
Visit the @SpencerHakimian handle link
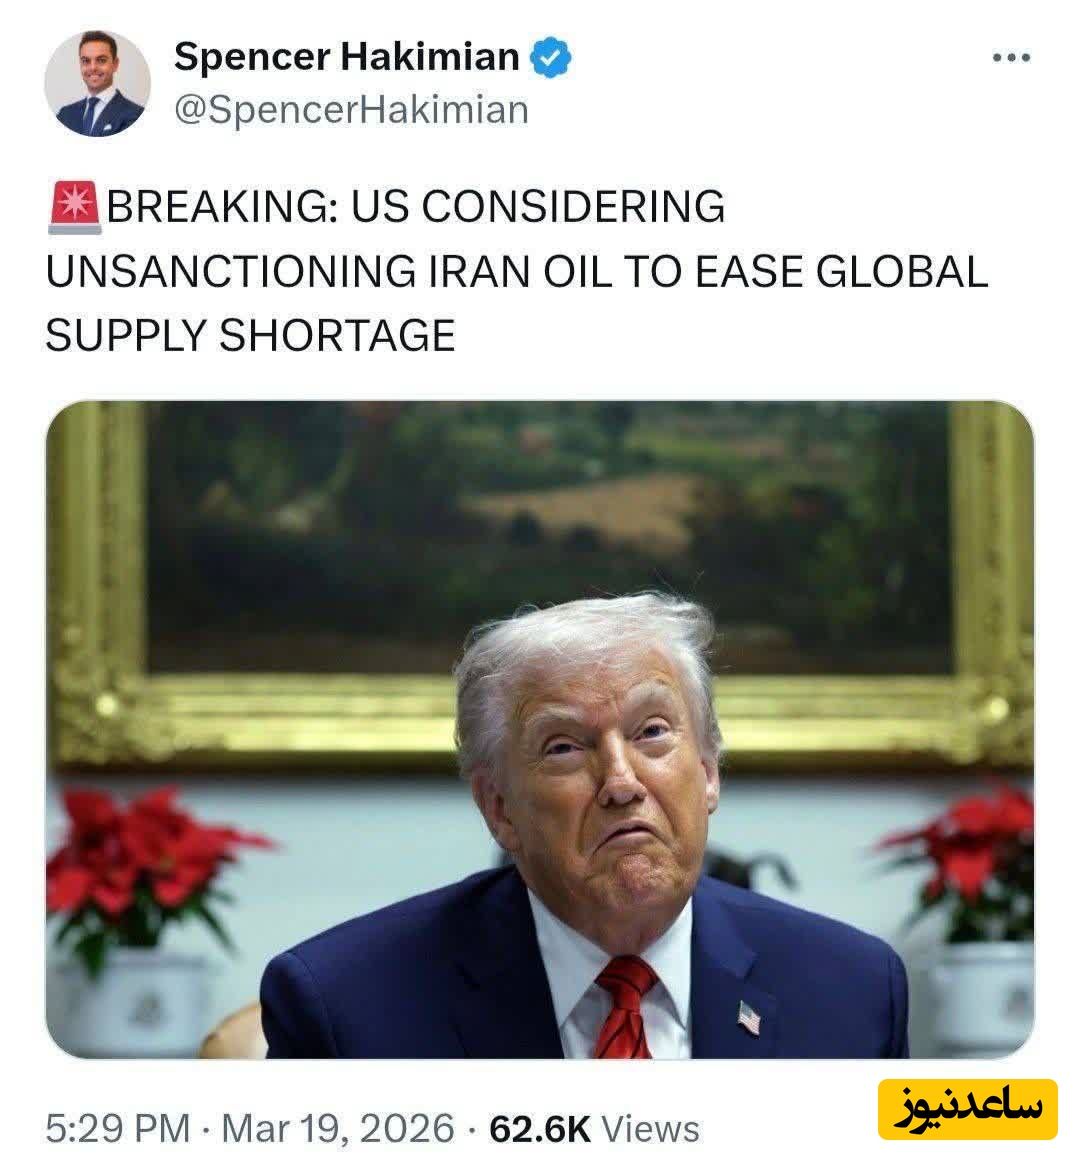click(351, 110)
